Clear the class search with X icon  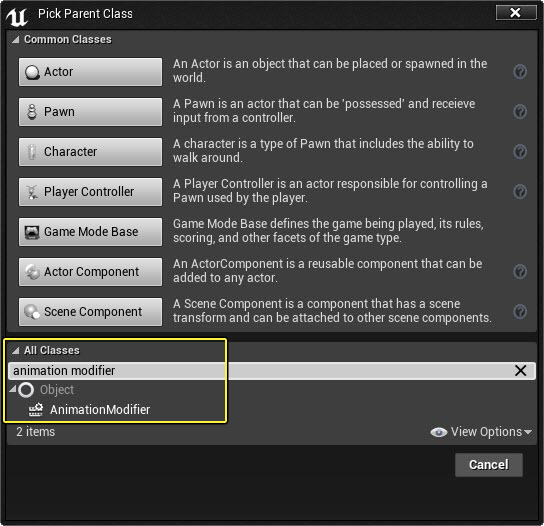520,371
